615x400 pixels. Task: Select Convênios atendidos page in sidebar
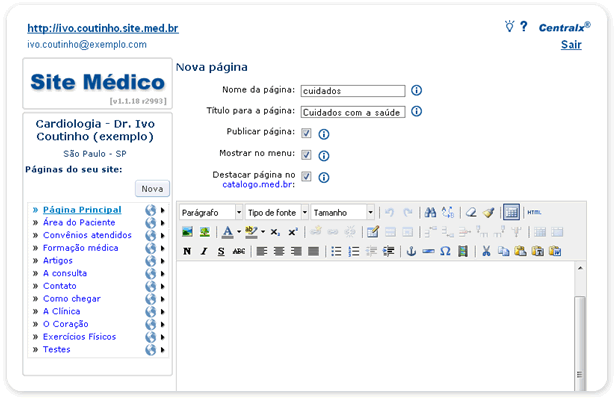[x=86, y=235]
